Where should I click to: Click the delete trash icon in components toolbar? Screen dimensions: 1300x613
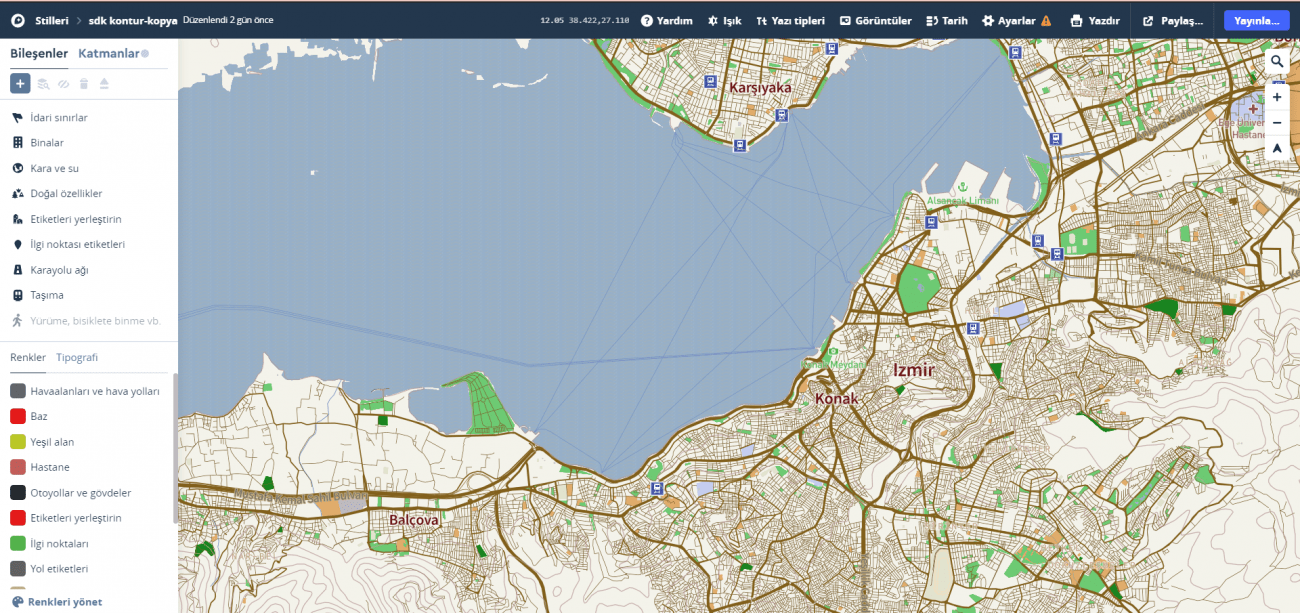point(84,84)
